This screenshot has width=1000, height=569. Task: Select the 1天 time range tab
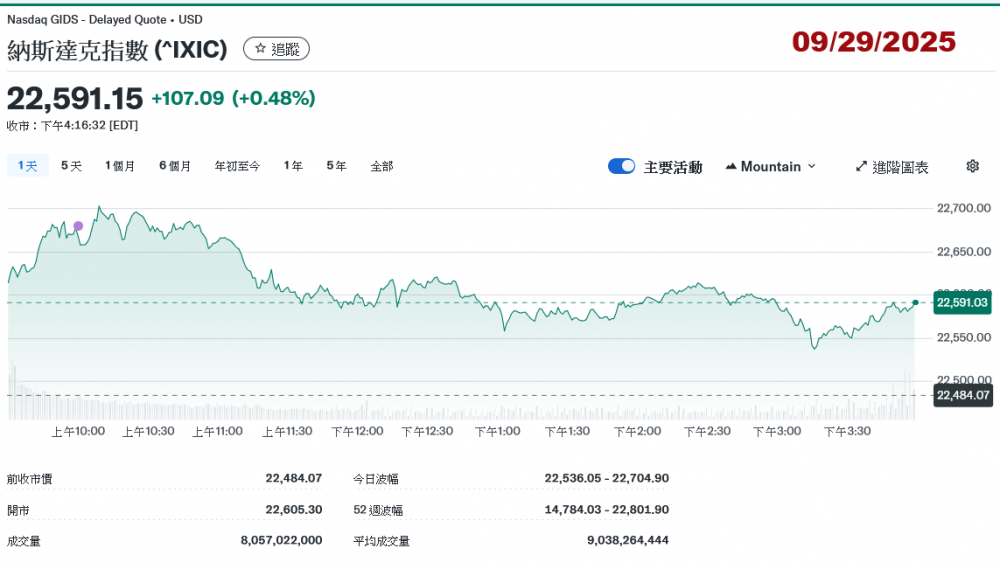click(x=27, y=166)
